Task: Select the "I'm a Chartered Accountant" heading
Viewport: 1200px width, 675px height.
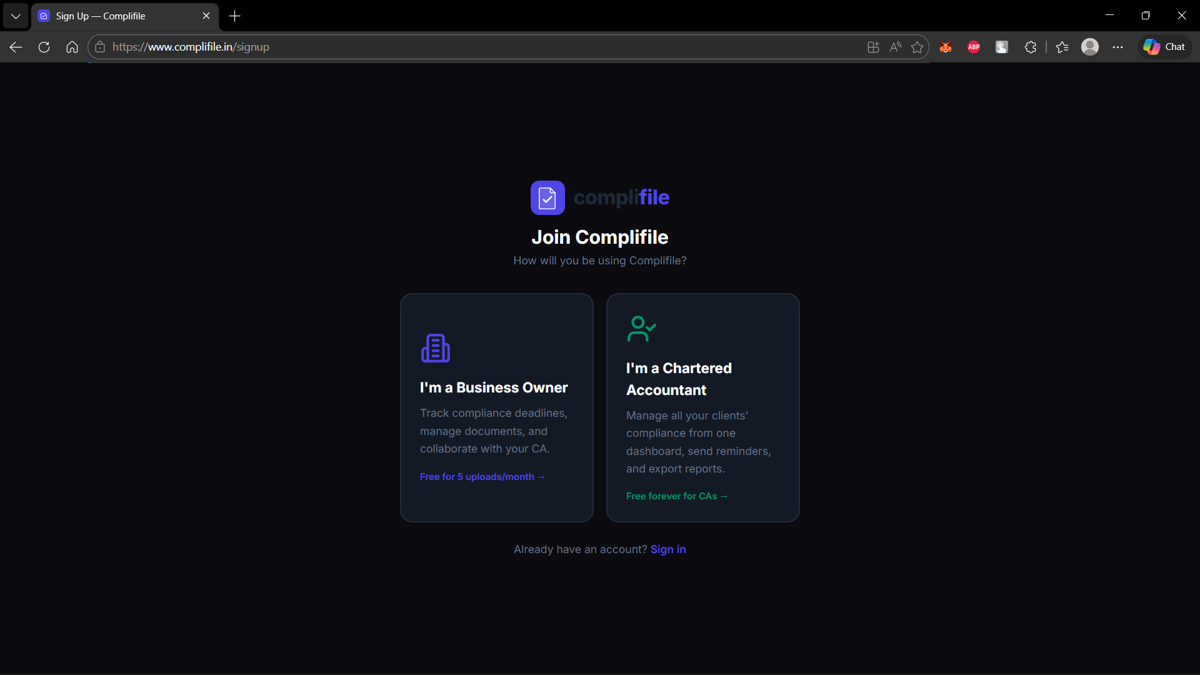Action: pos(679,379)
